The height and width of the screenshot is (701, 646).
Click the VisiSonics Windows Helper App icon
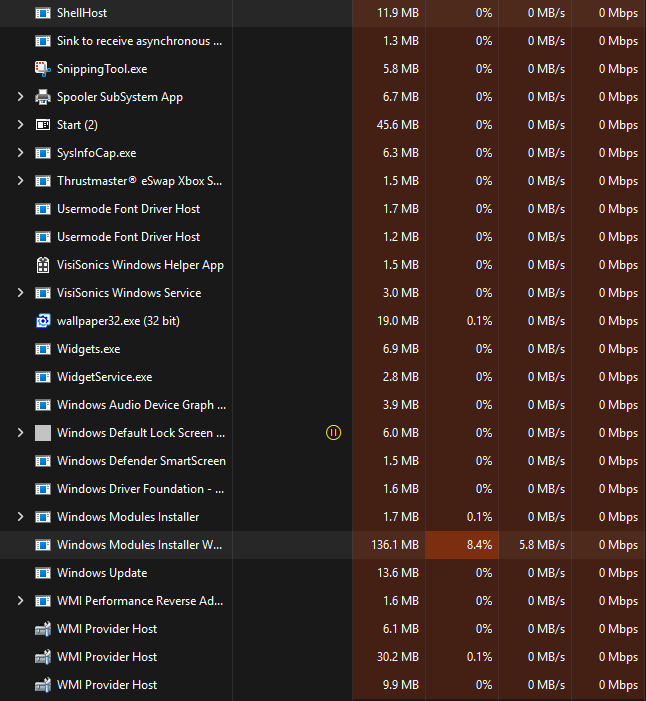[x=43, y=265]
